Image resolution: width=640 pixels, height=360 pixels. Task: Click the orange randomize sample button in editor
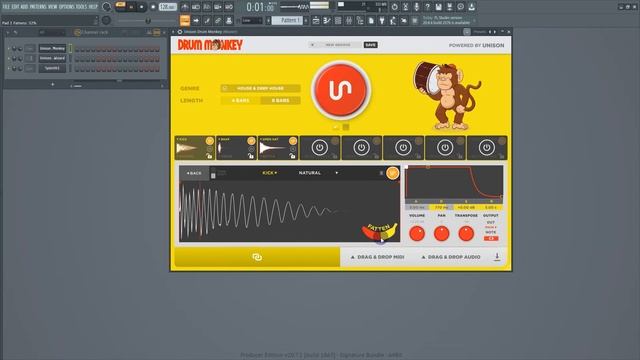coord(393,173)
